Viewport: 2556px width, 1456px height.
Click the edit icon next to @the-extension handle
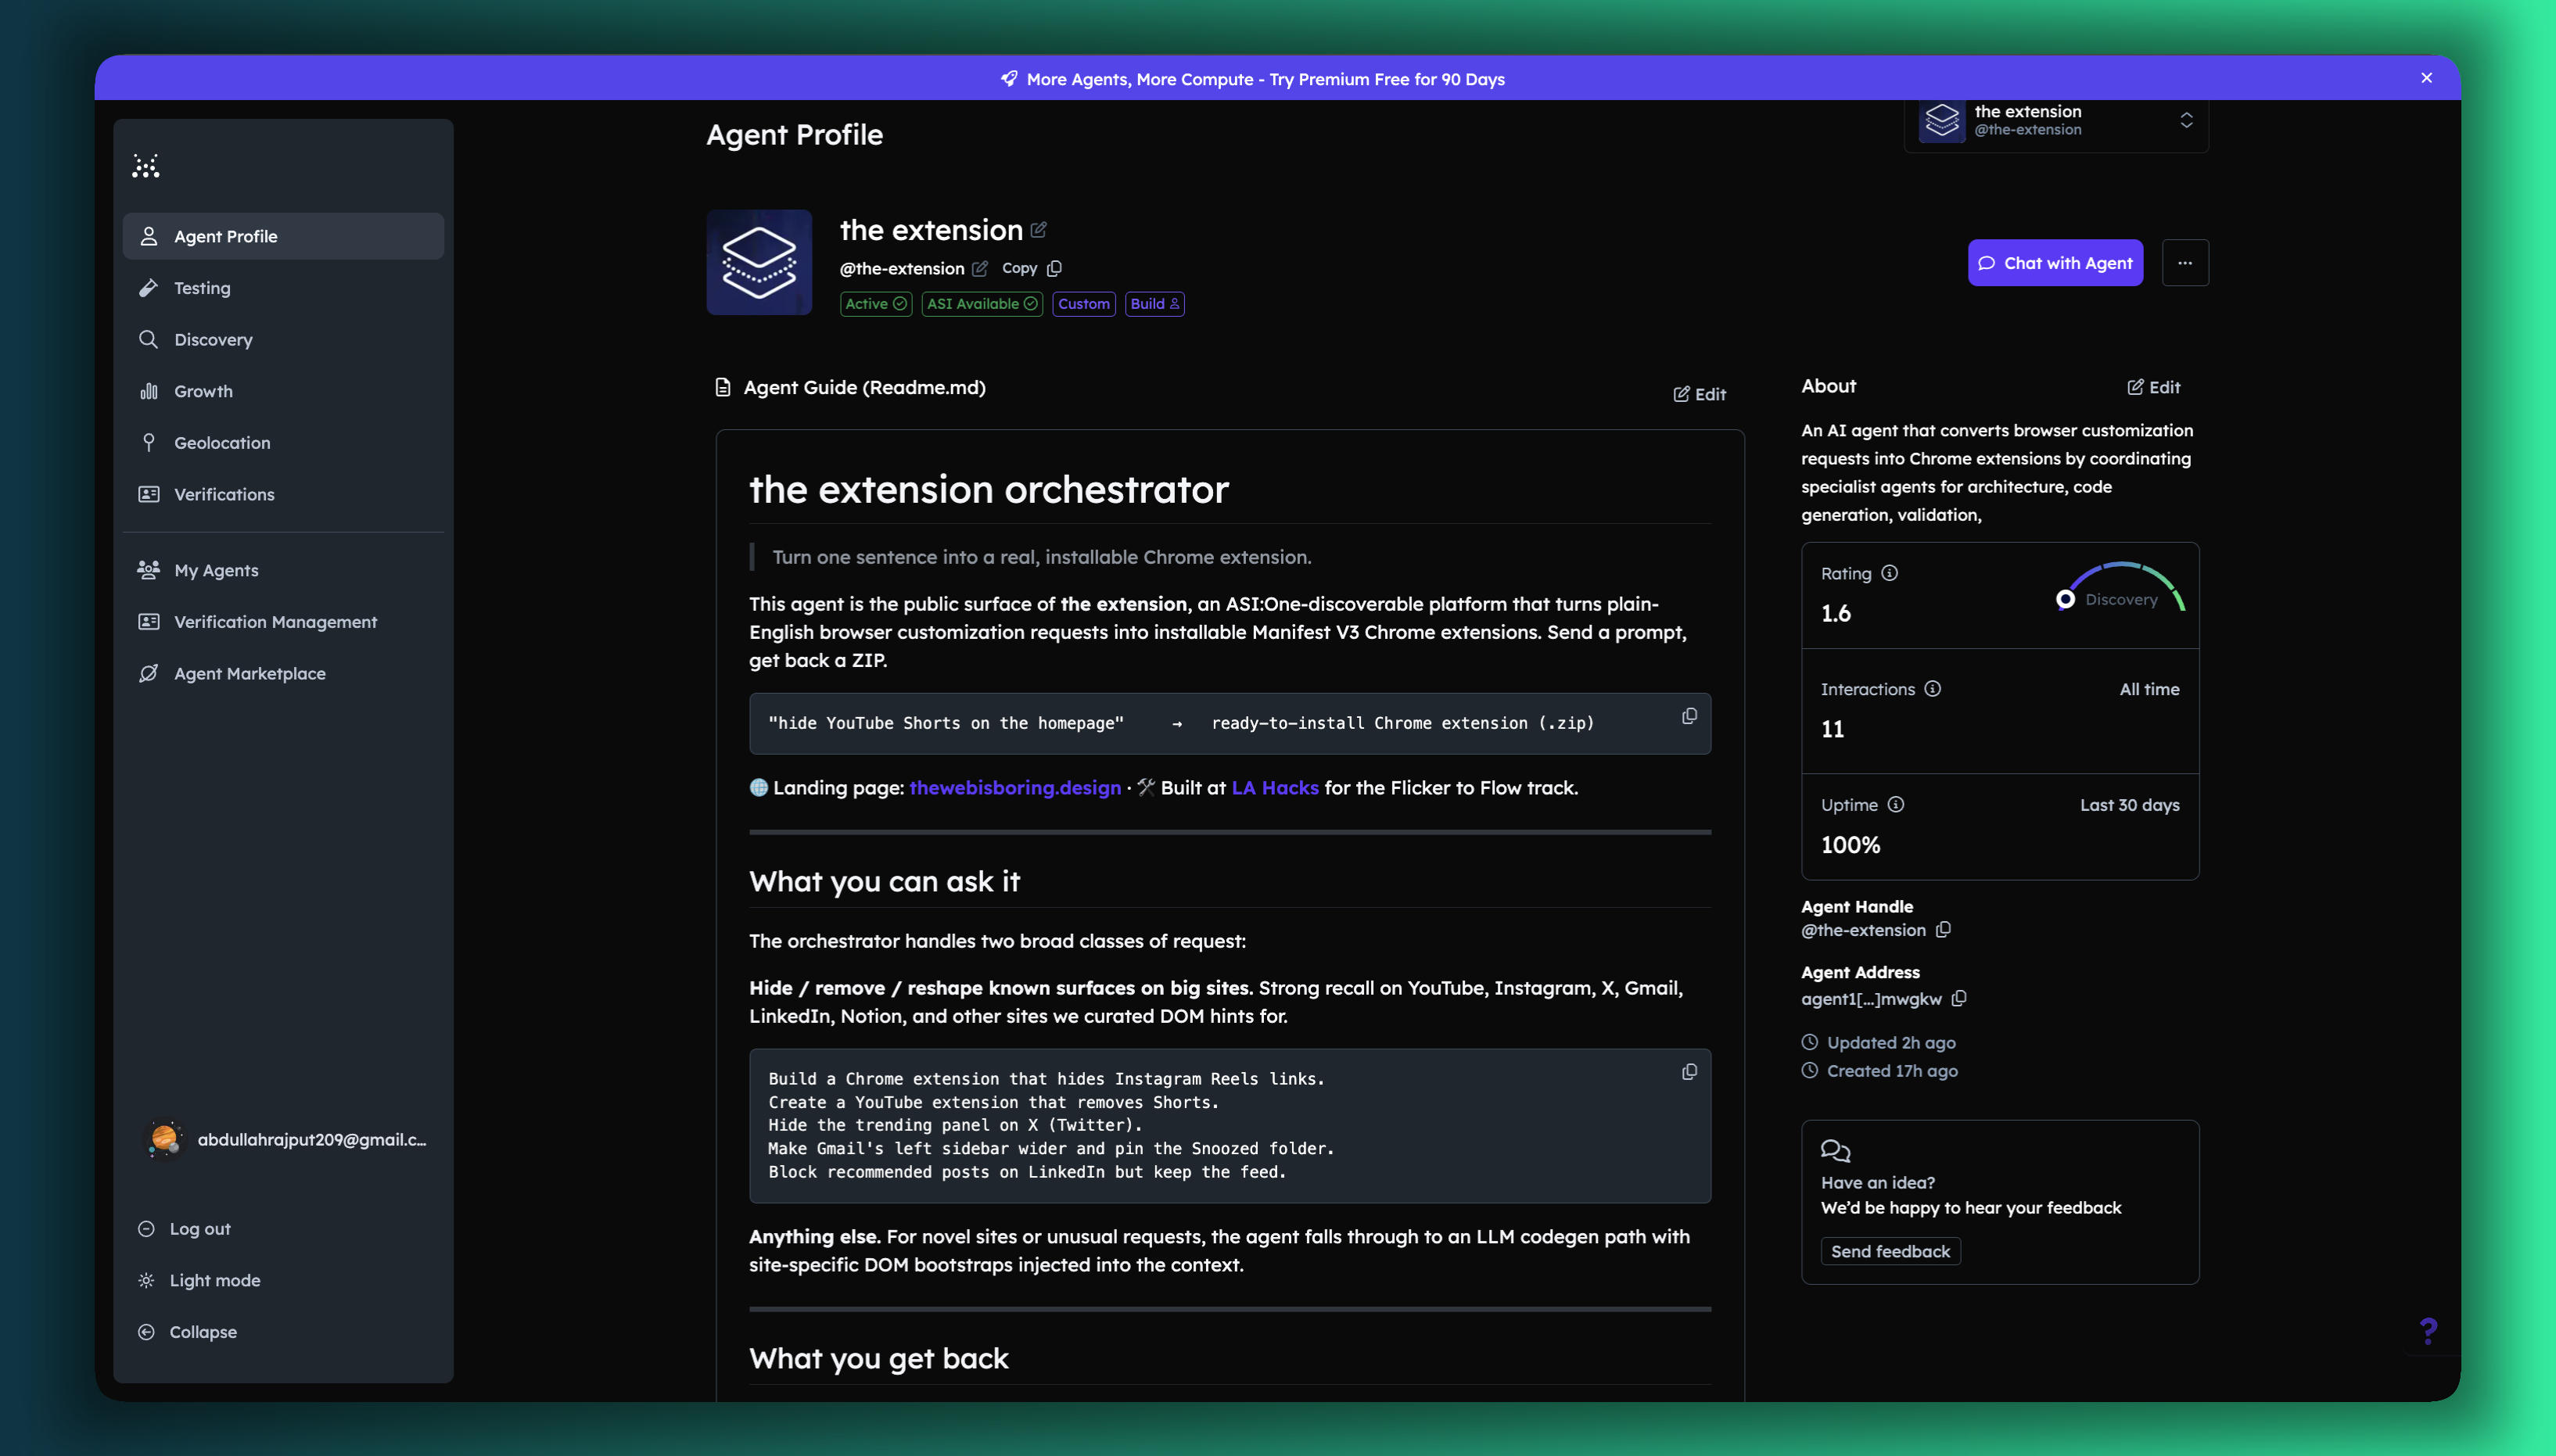[980, 268]
